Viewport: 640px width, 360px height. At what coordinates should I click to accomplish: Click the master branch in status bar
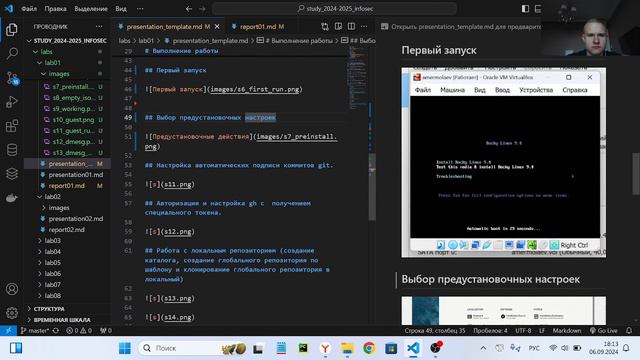pyautogui.click(x=35, y=331)
